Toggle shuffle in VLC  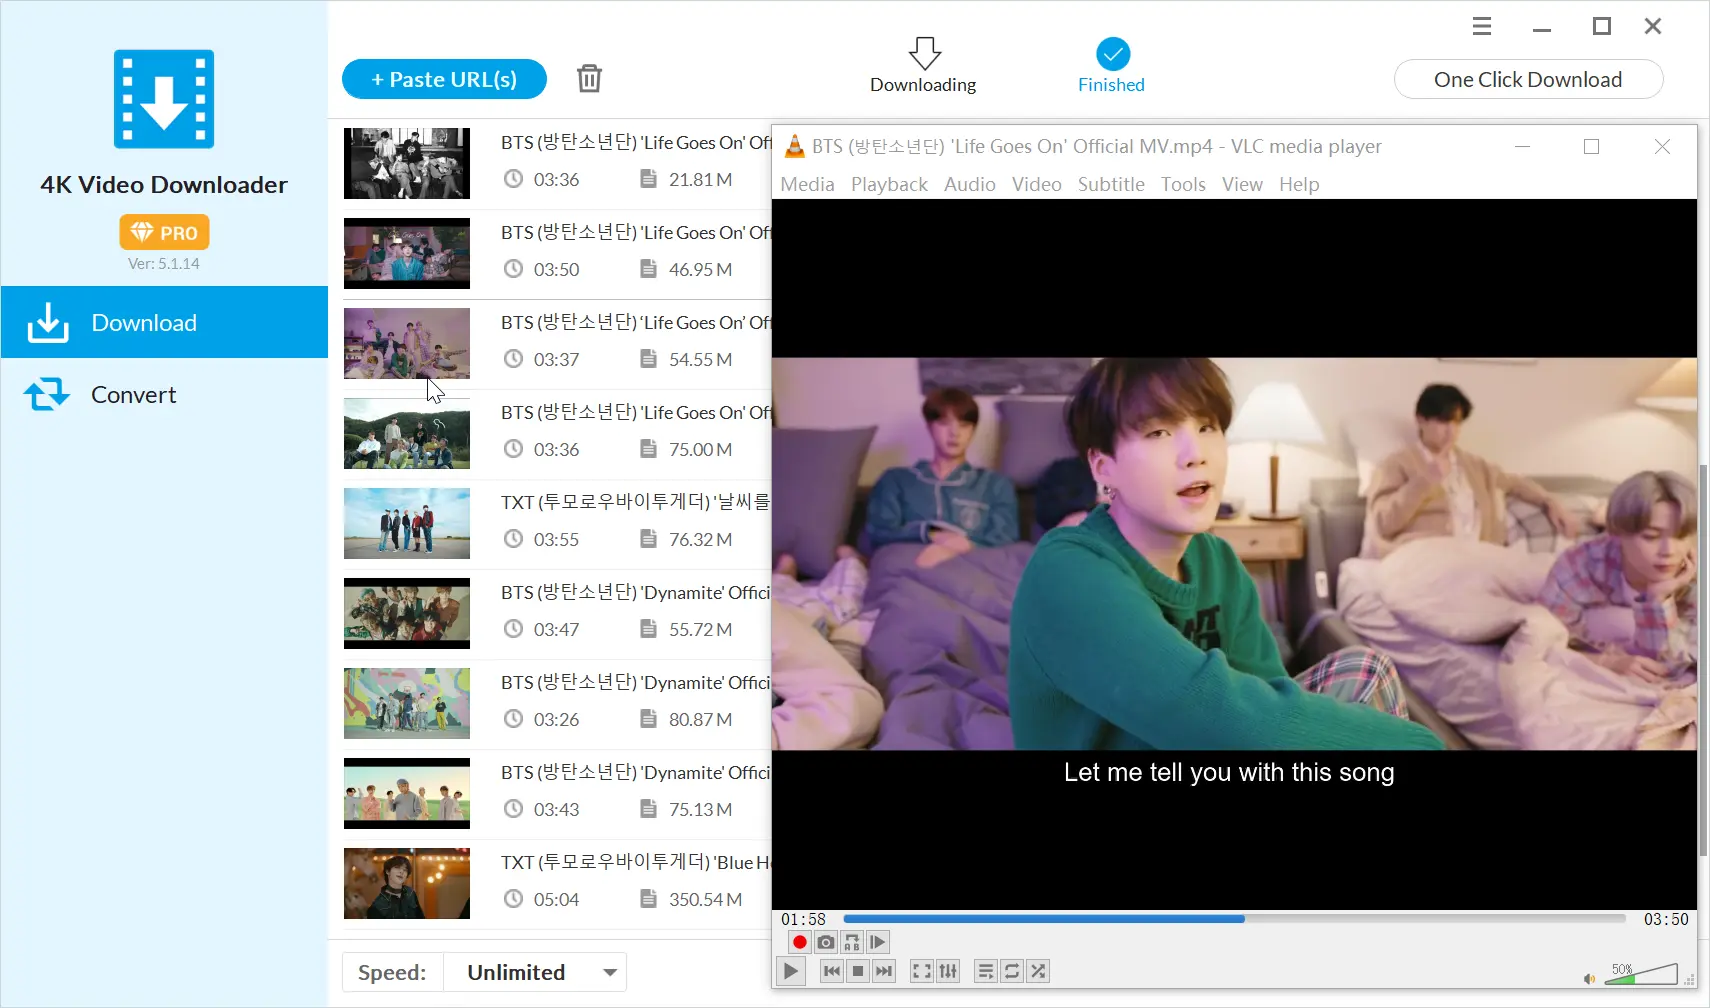click(1038, 971)
